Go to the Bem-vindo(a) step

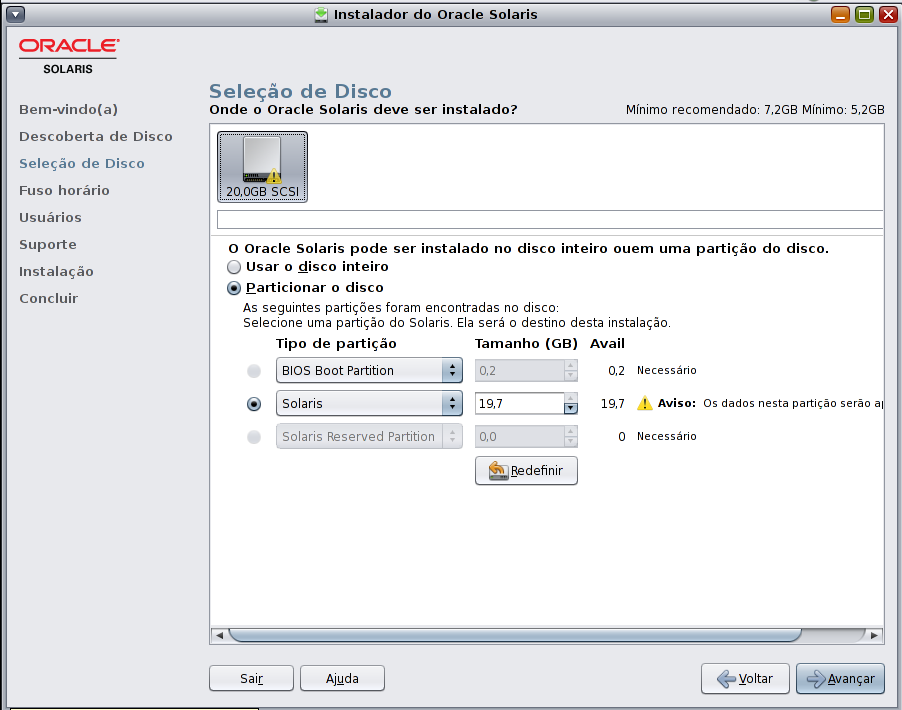click(68, 109)
